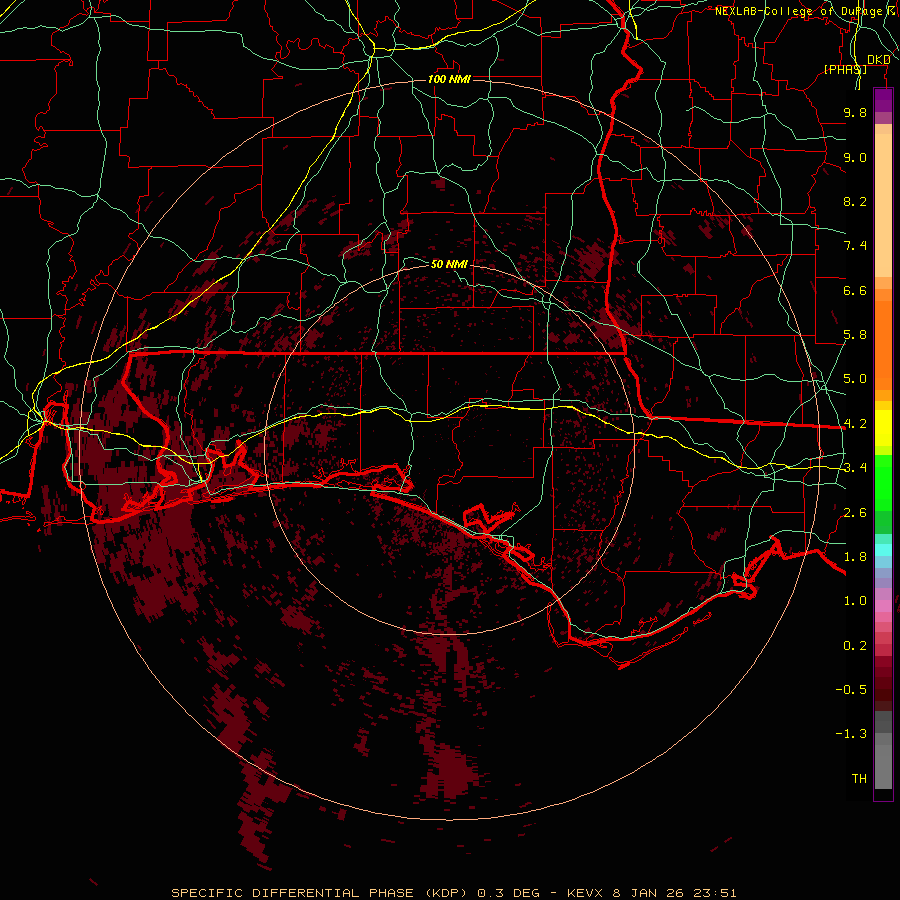Viewport: 900px width, 900px height.
Task: Click the 5.0 scale value
Action: pyautogui.click(x=855, y=379)
